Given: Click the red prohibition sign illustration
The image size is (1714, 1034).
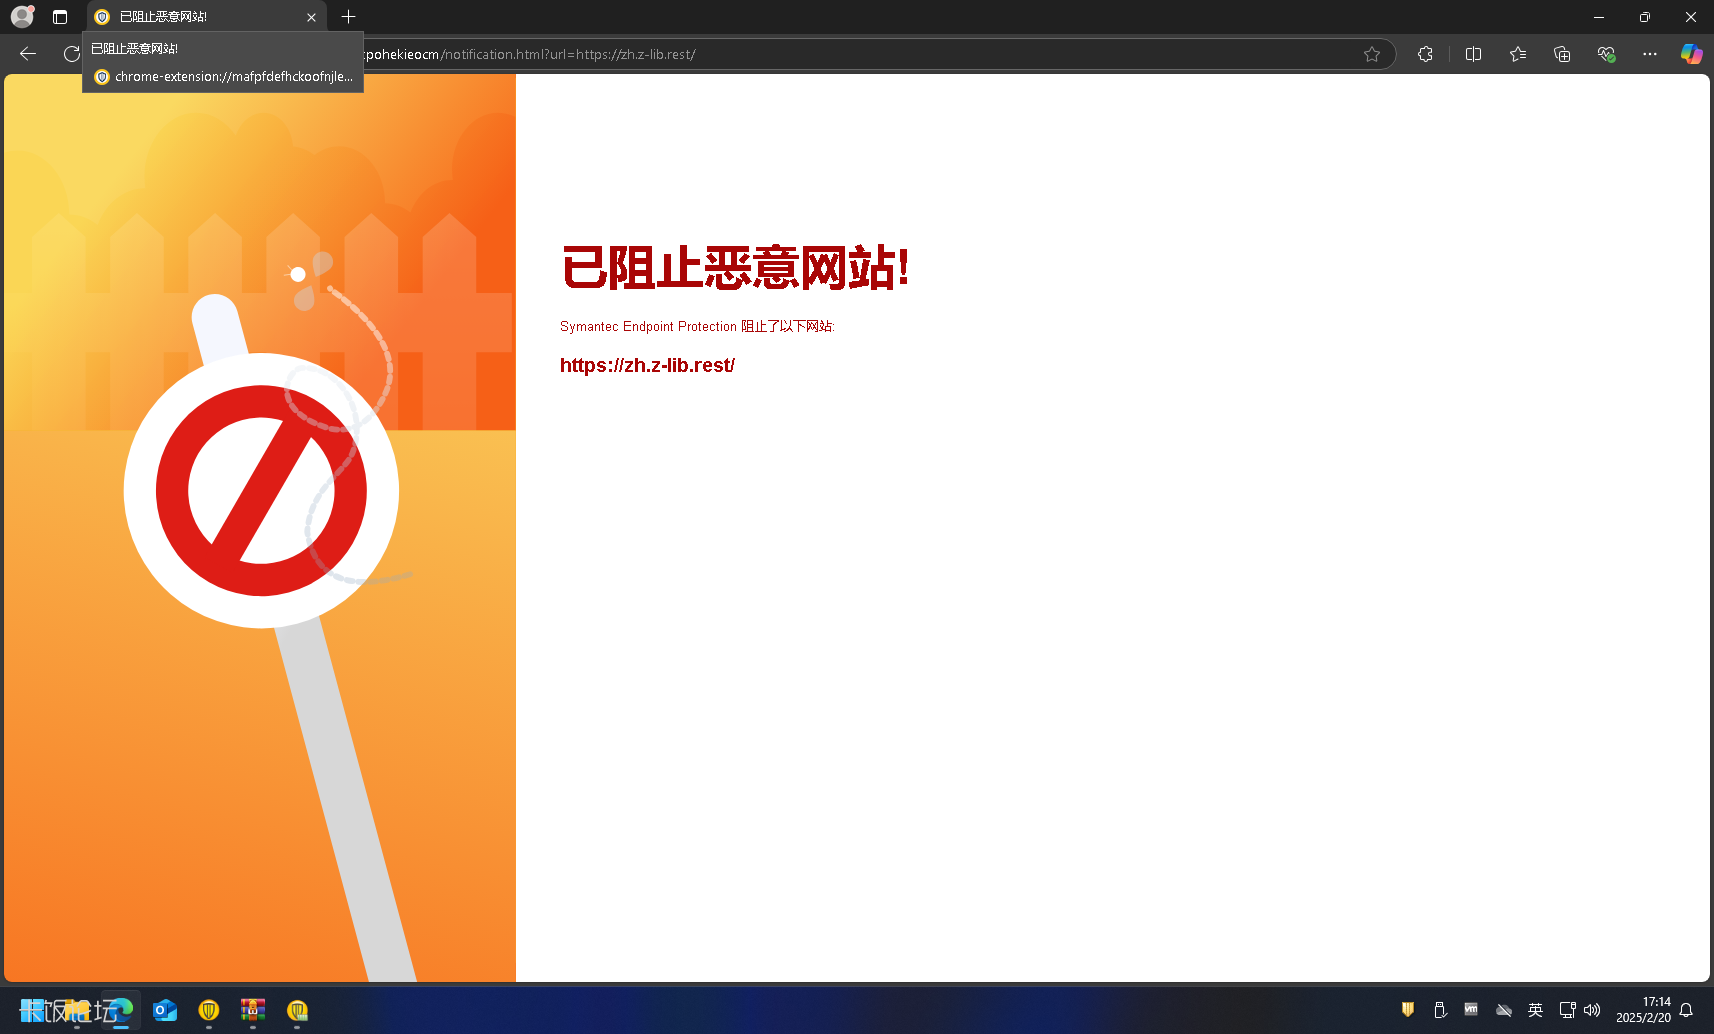Looking at the screenshot, I should tap(261, 490).
